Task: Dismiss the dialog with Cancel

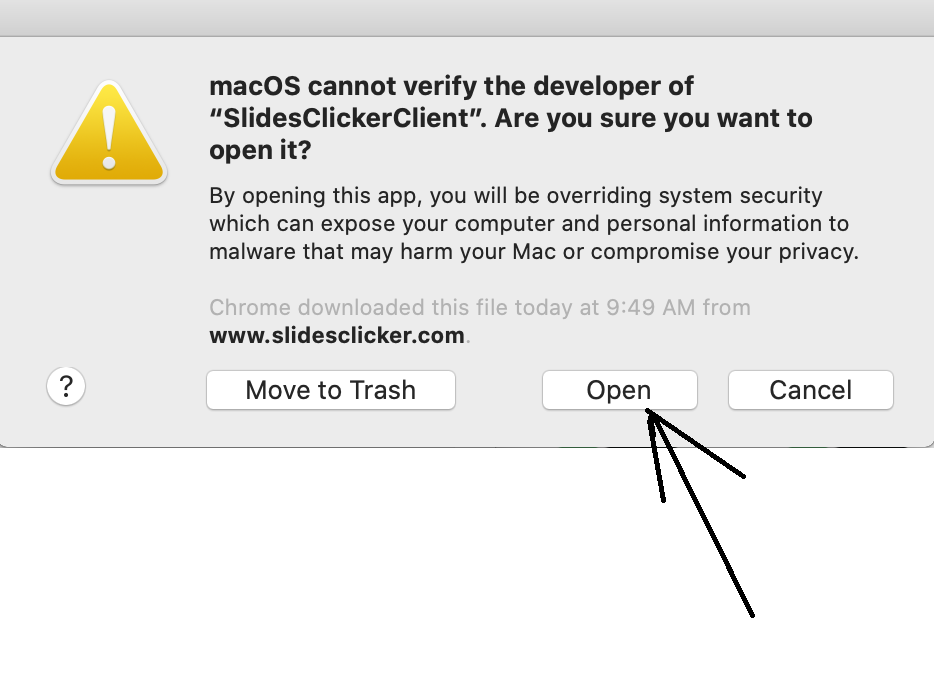Action: coord(811,391)
